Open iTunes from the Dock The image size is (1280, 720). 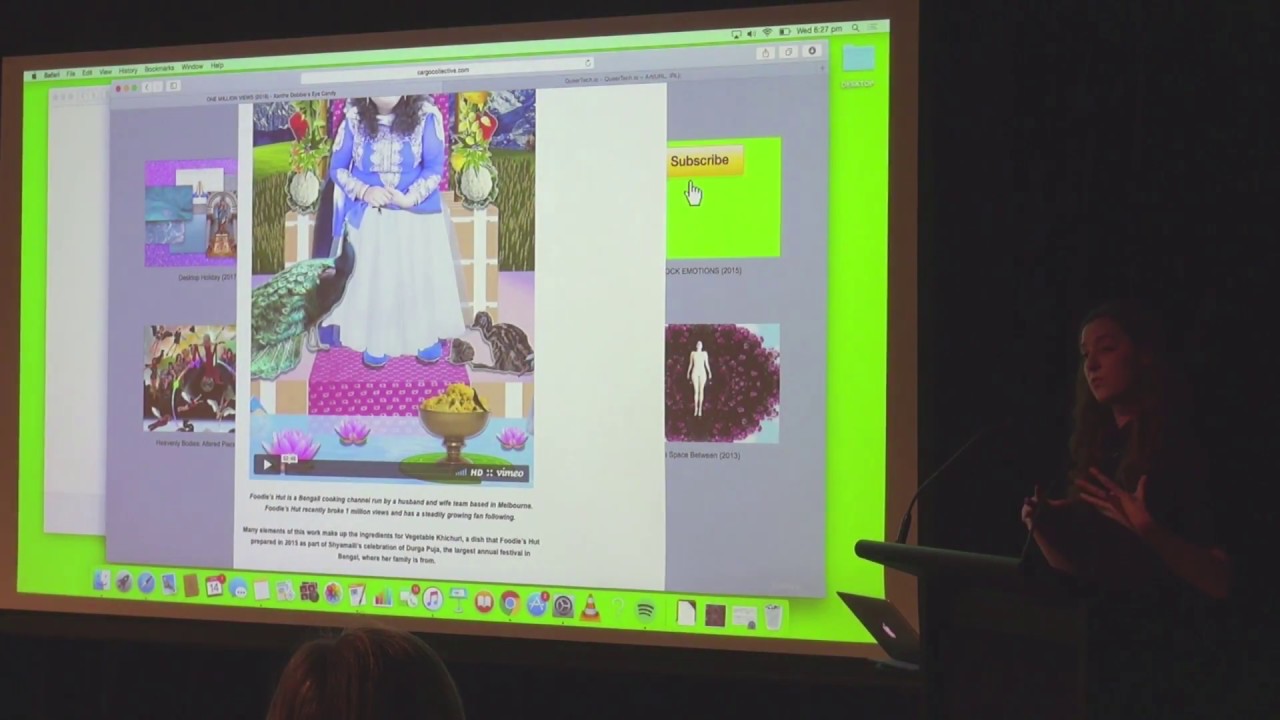[433, 599]
